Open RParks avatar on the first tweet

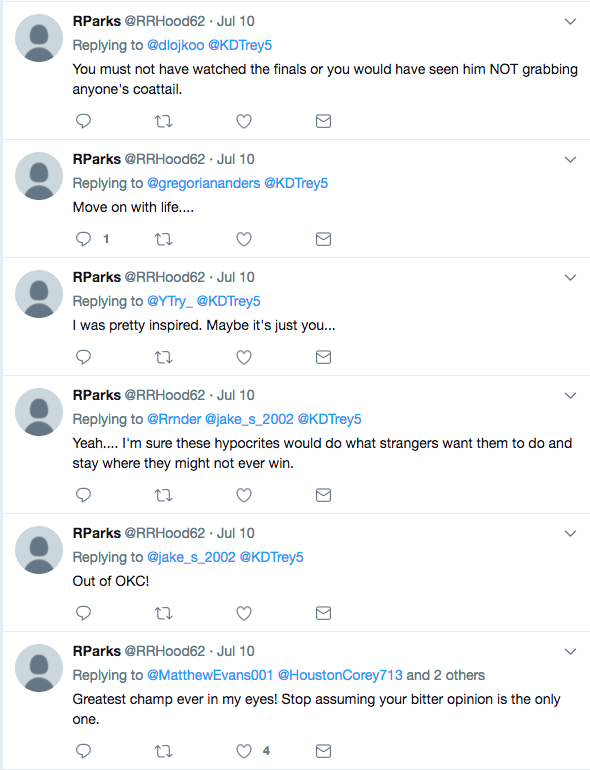click(x=39, y=38)
